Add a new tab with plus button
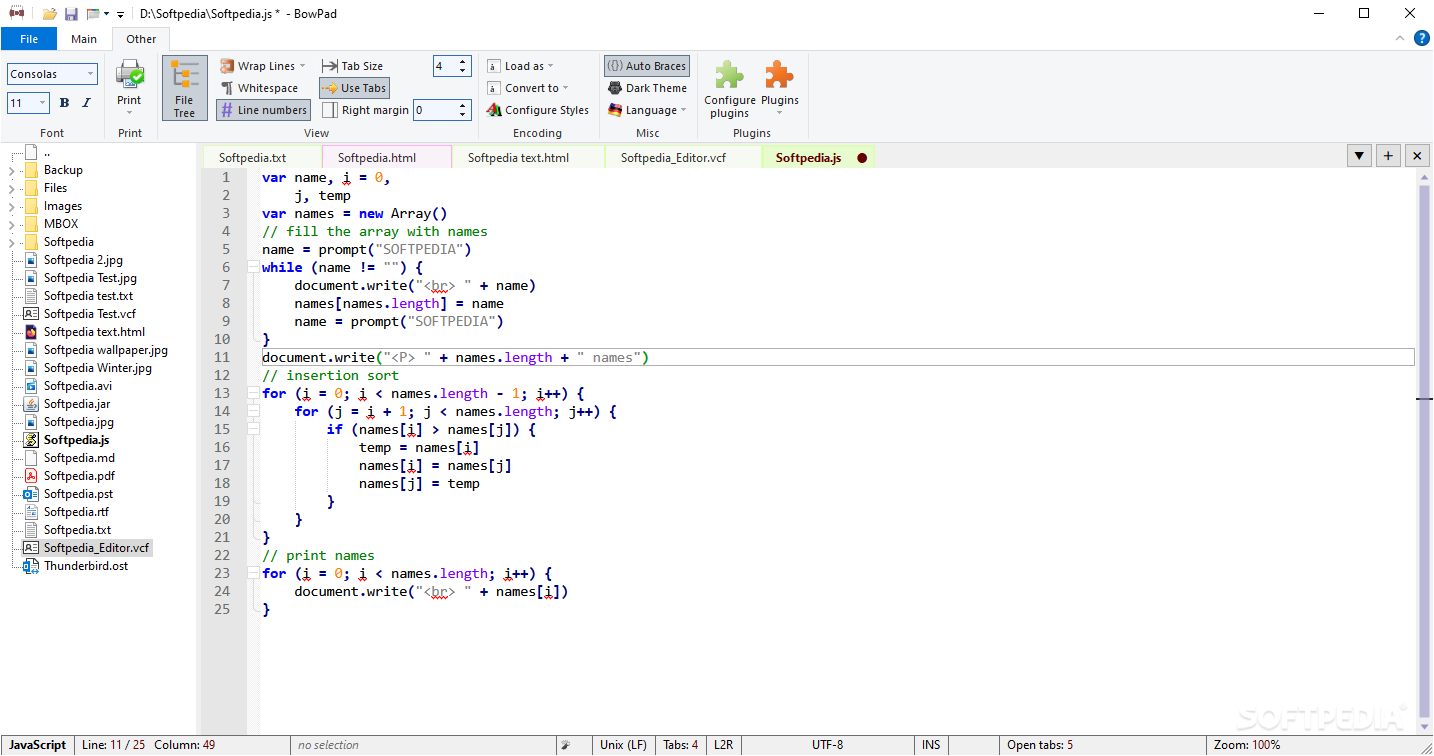 coord(1388,155)
